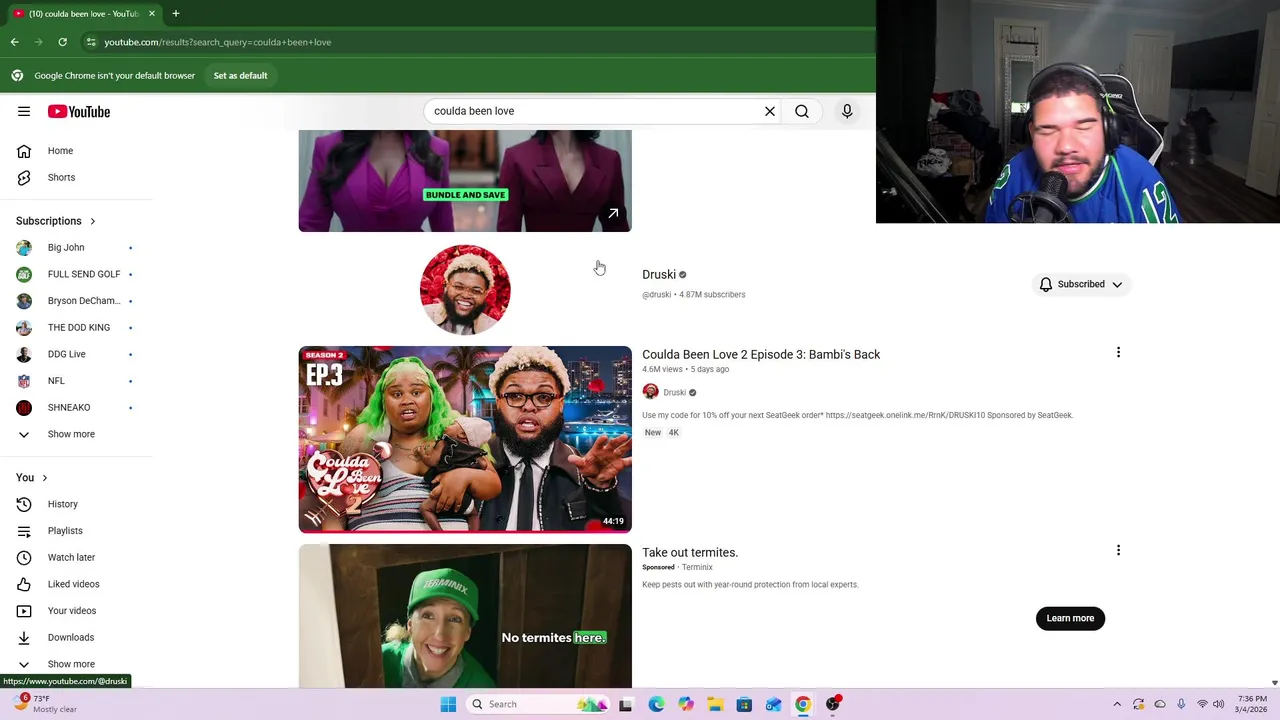1280x720 pixels.
Task: Click the Learn more button
Action: pos(1070,618)
